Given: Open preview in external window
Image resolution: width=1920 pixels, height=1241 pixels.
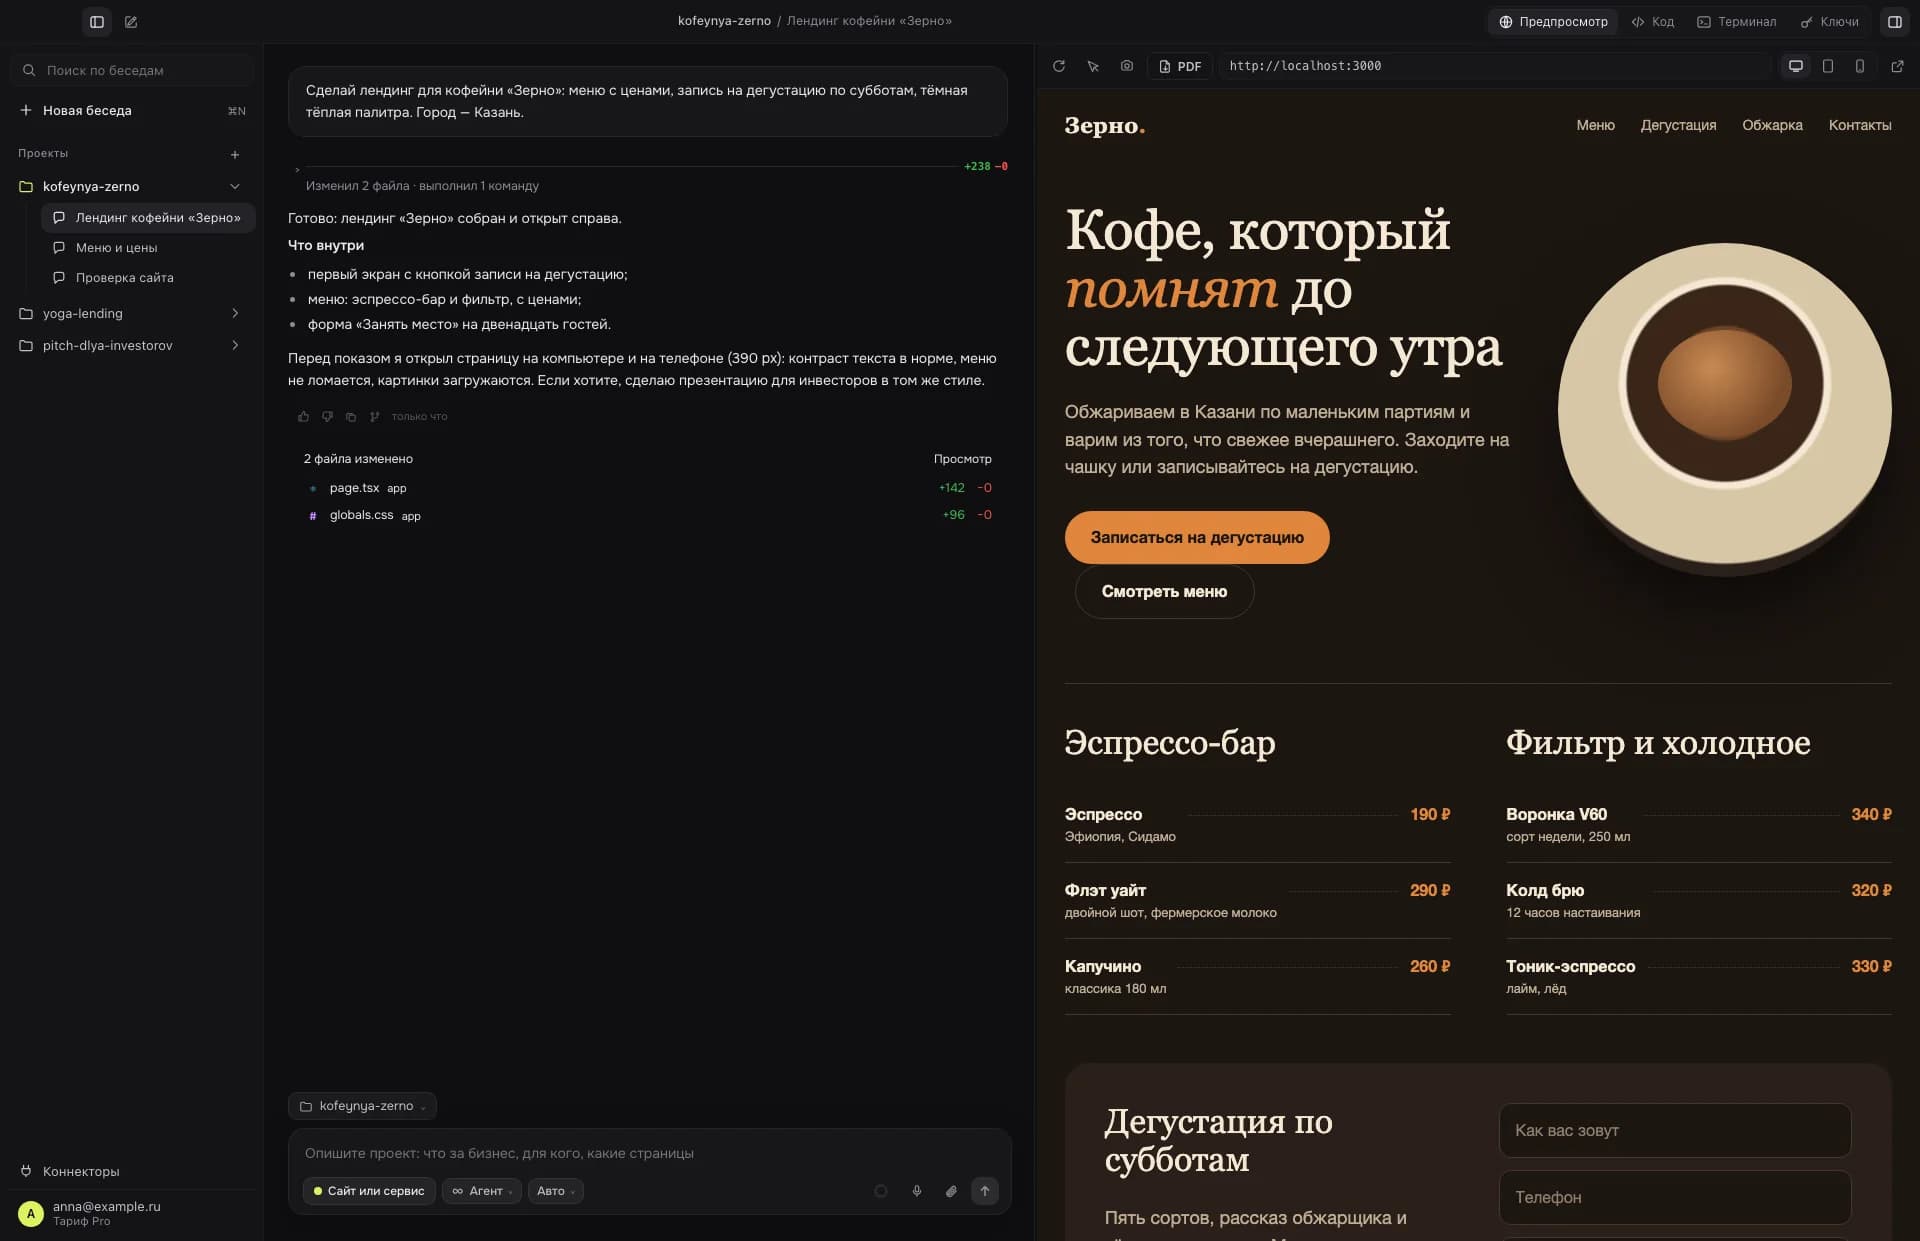Looking at the screenshot, I should 1897,66.
